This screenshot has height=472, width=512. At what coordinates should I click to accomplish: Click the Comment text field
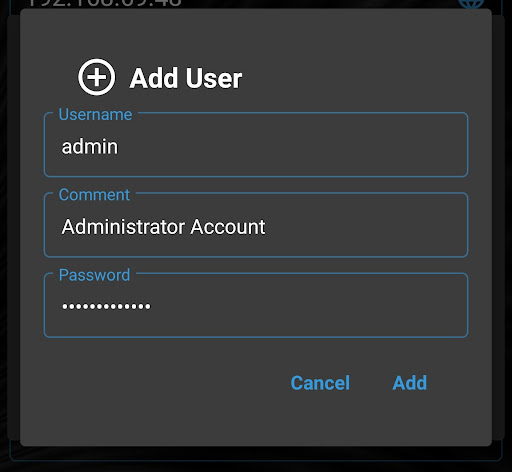256,225
